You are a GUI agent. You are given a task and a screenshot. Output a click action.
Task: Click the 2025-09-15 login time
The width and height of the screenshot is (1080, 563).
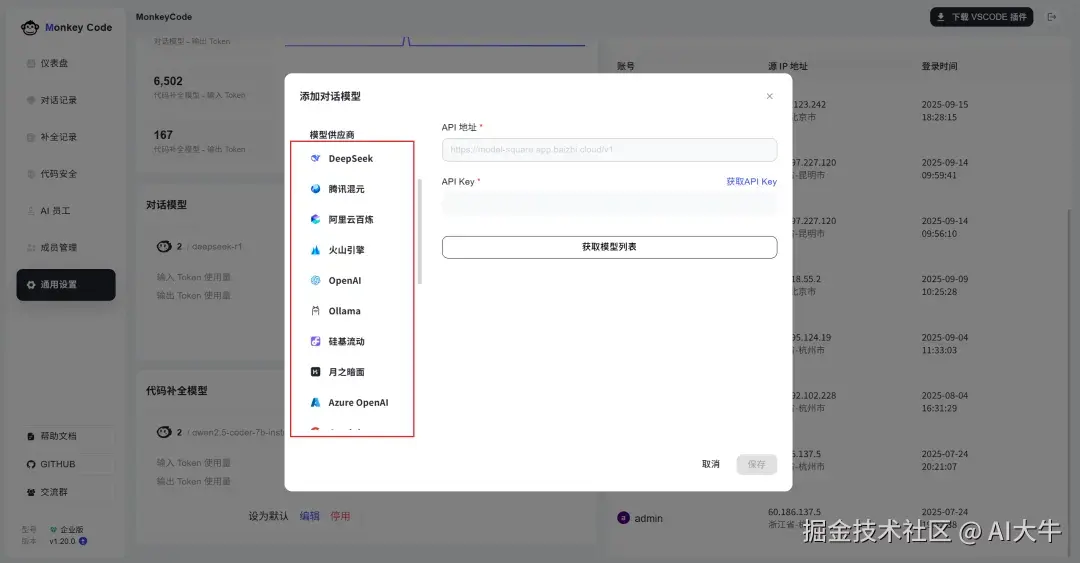click(944, 105)
